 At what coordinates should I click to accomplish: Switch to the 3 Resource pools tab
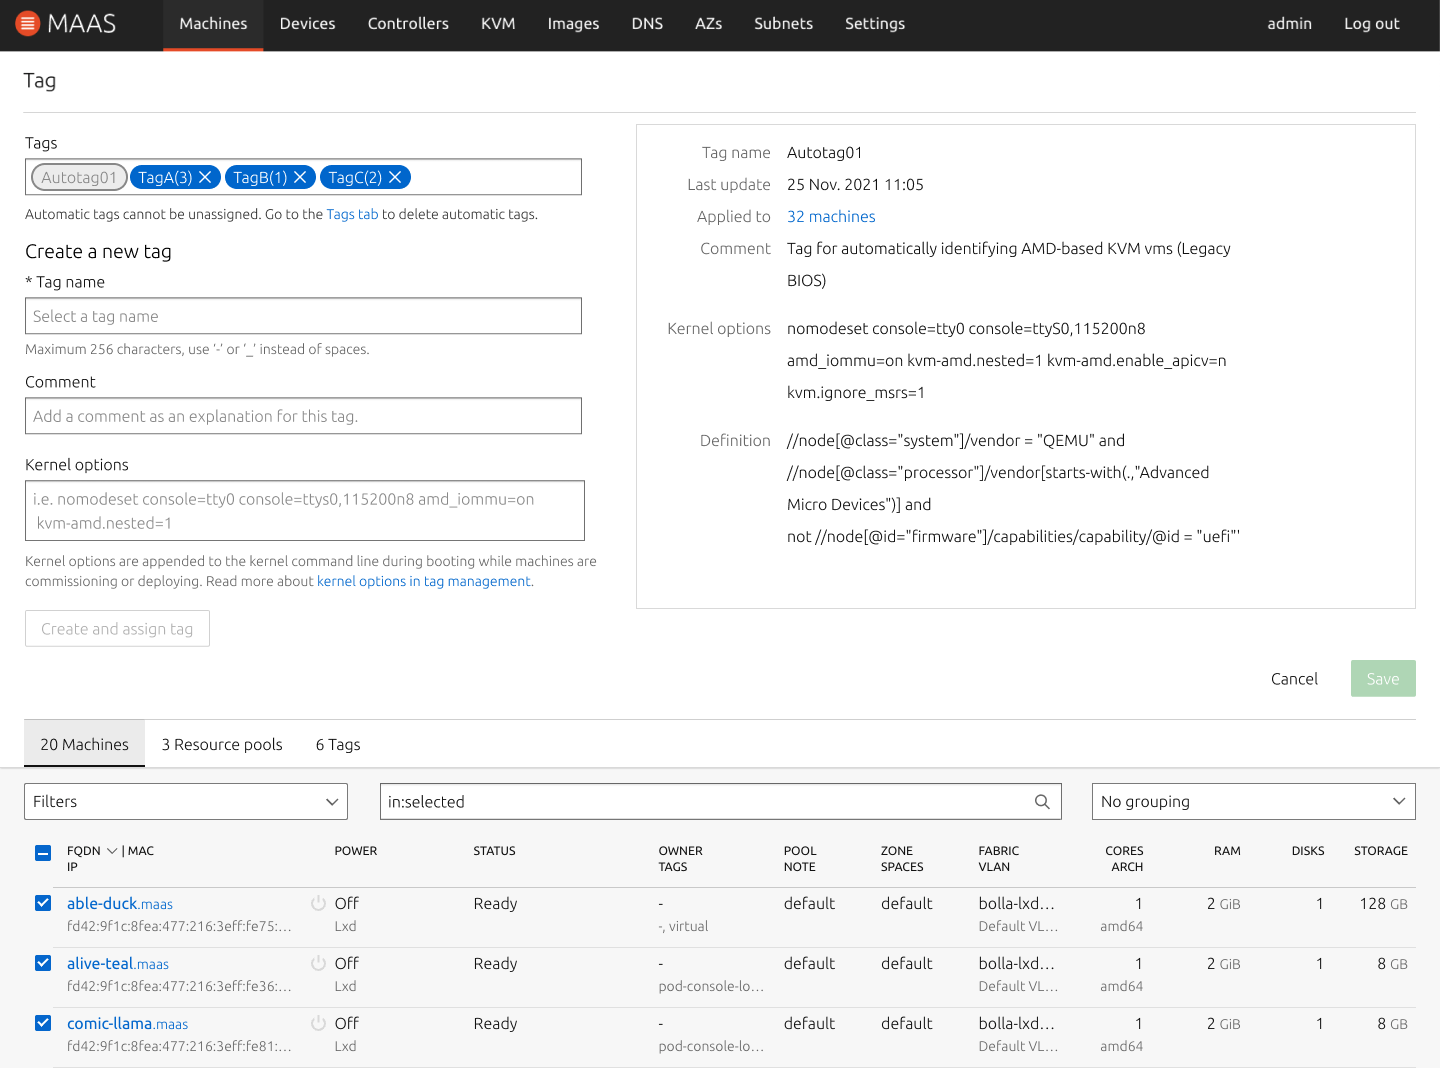point(222,745)
